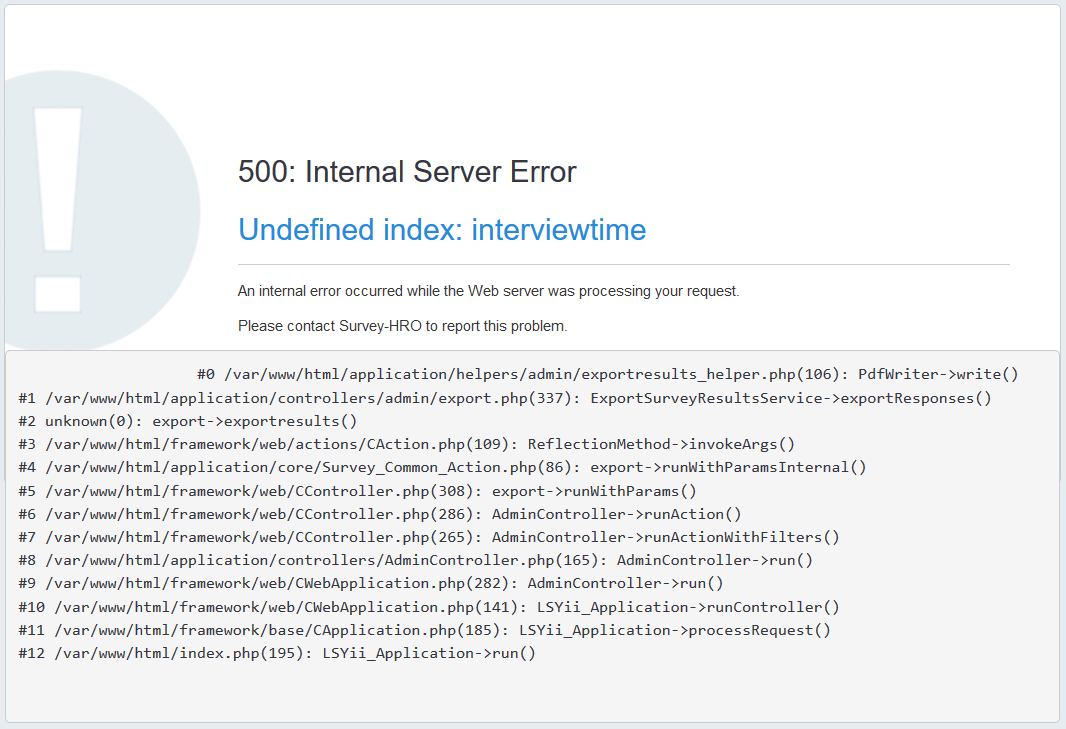1066x729 pixels.
Task: Click the "Undefined index: interviewtime" error title
Action: click(442, 230)
